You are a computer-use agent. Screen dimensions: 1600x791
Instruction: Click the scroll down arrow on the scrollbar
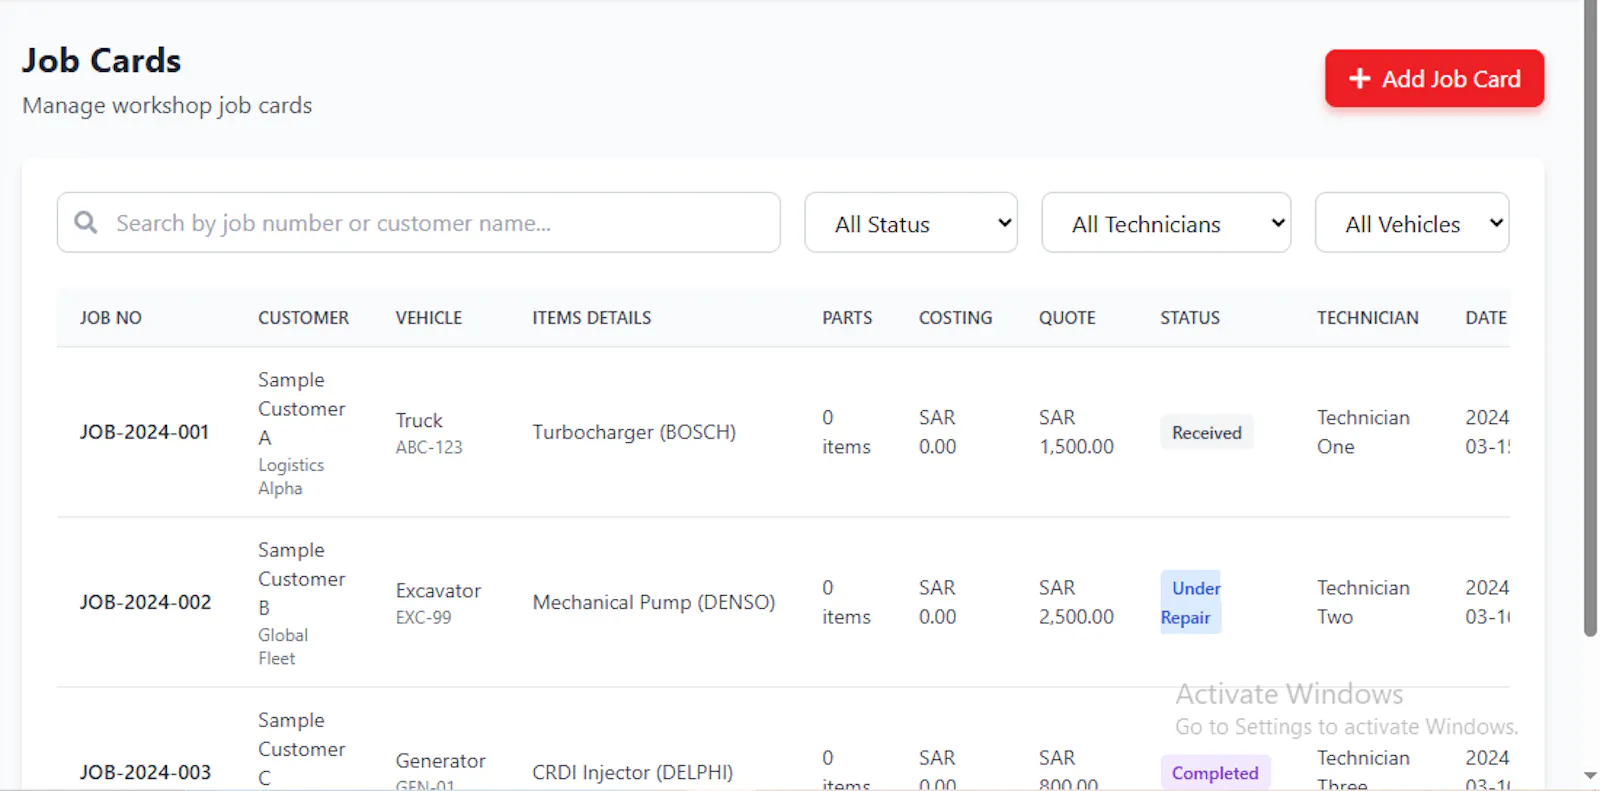[x=1590, y=775]
